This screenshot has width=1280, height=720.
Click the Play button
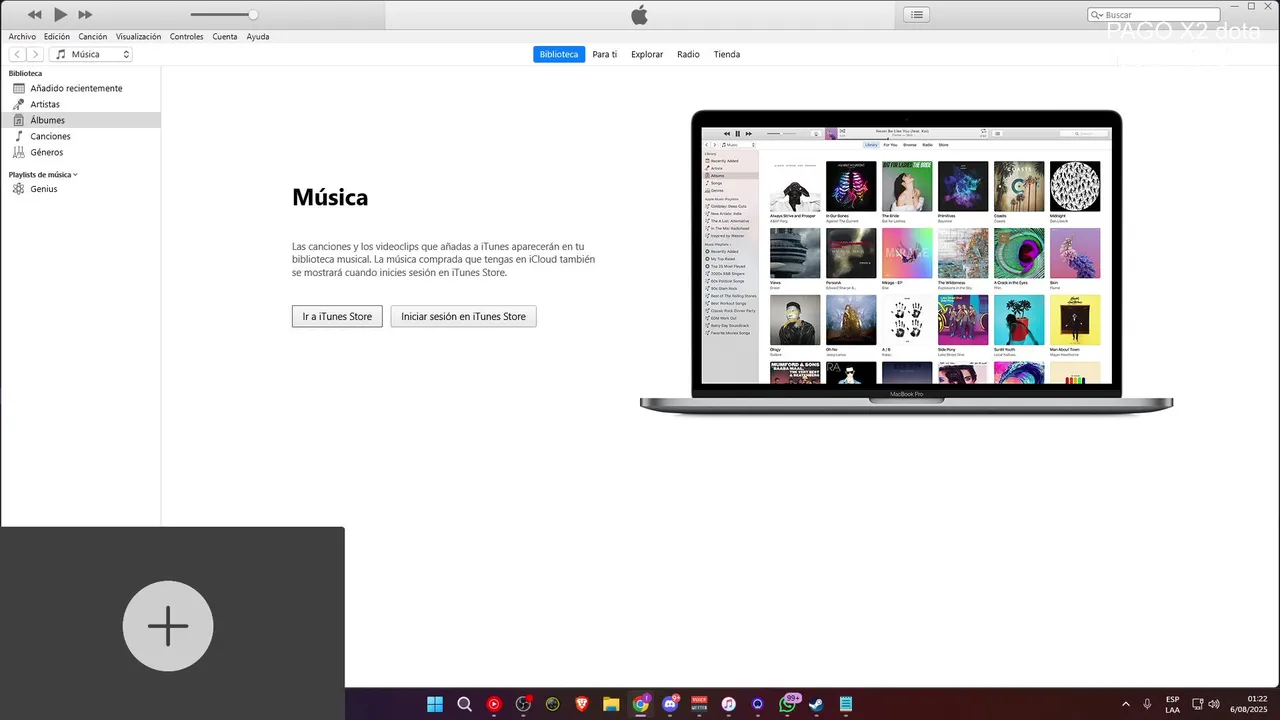point(60,15)
